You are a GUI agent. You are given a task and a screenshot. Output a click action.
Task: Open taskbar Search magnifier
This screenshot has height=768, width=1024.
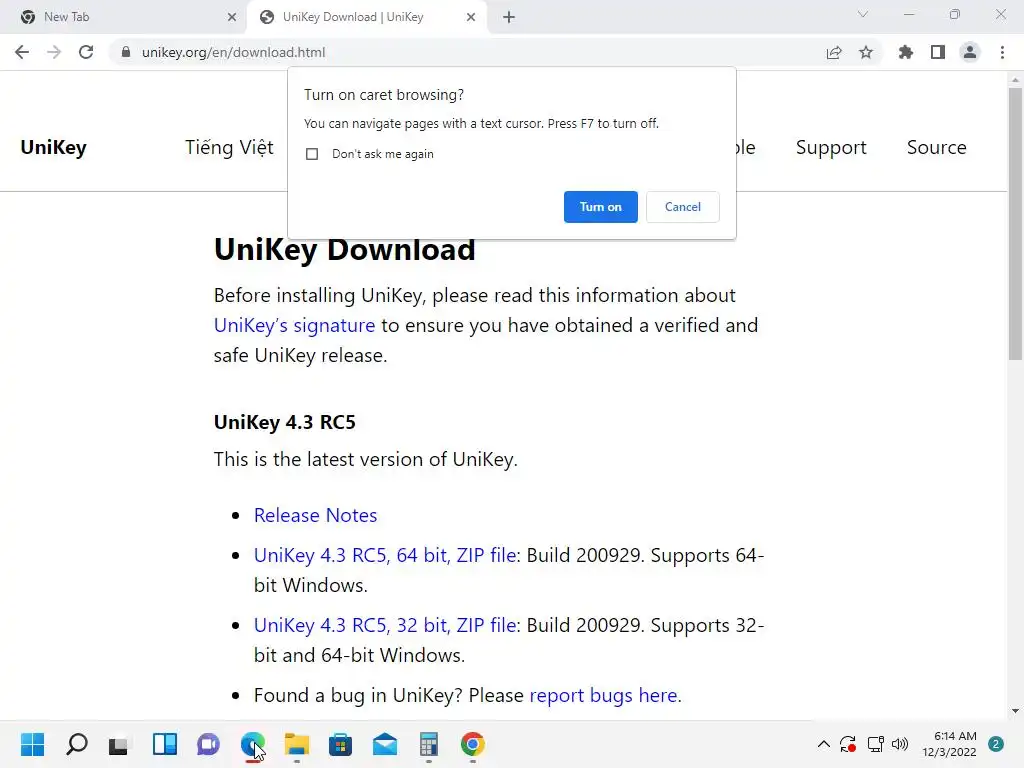point(76,744)
